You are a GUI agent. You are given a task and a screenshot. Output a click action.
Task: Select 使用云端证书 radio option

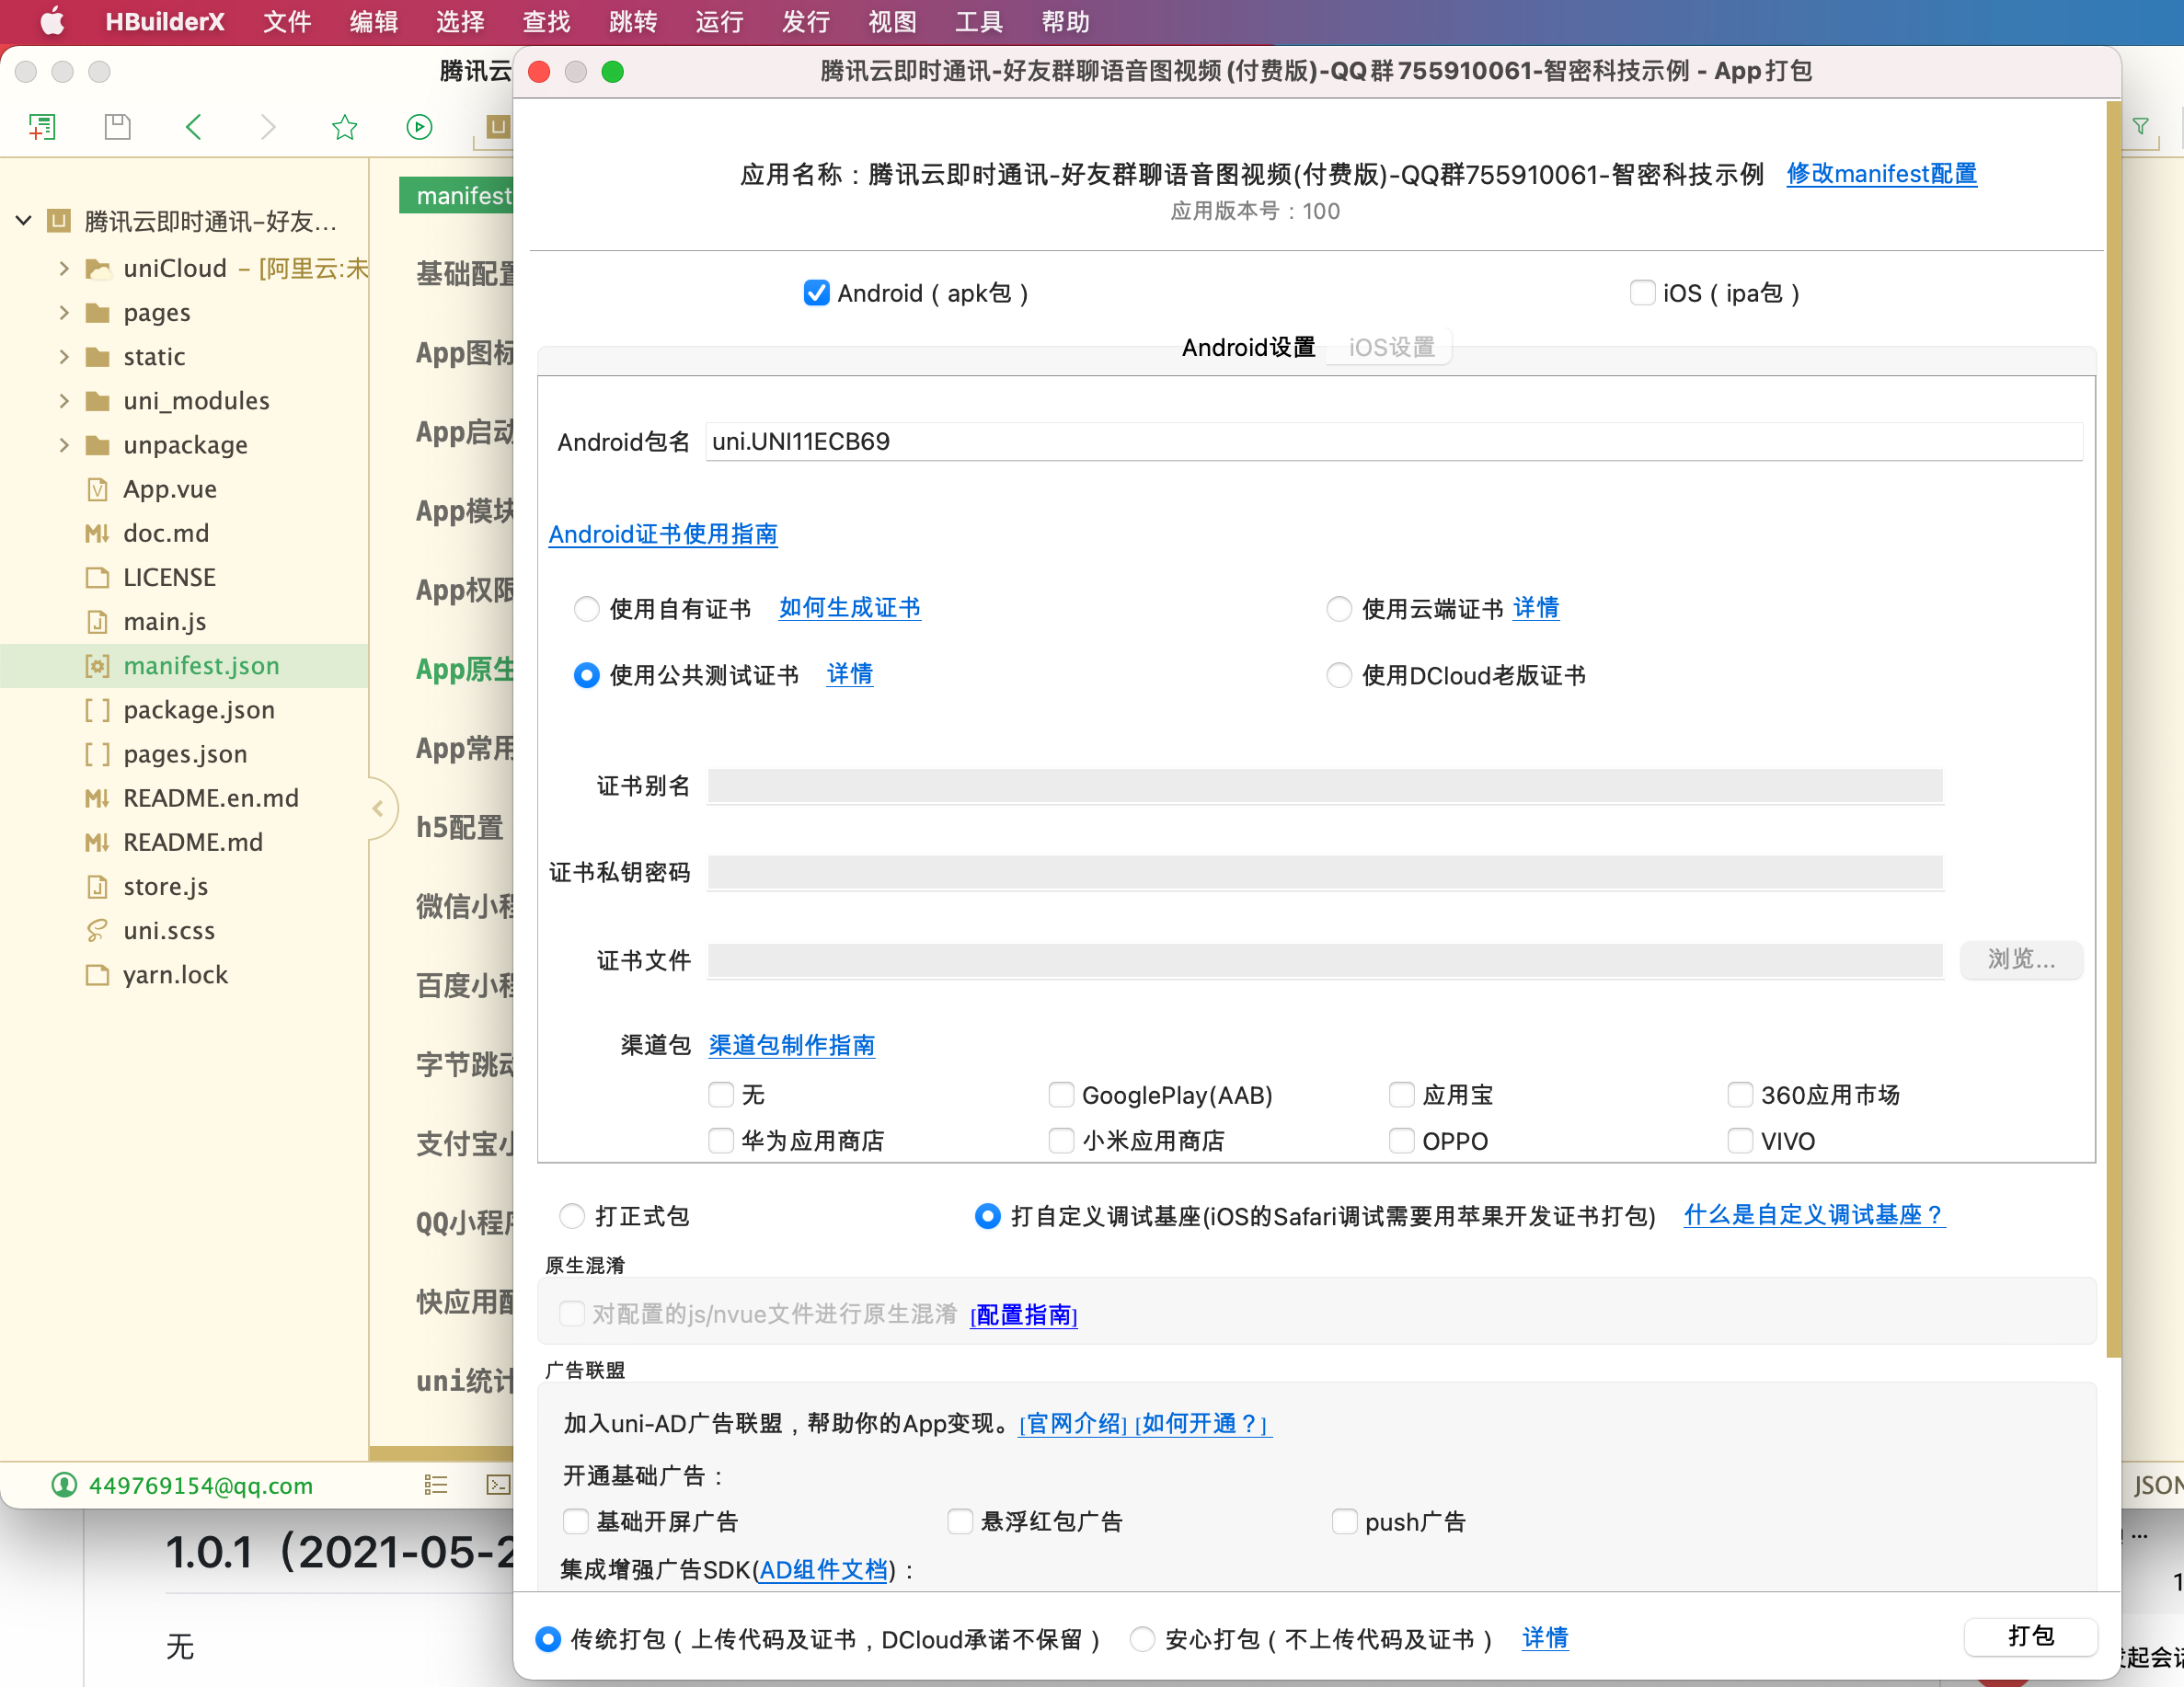coord(1339,609)
